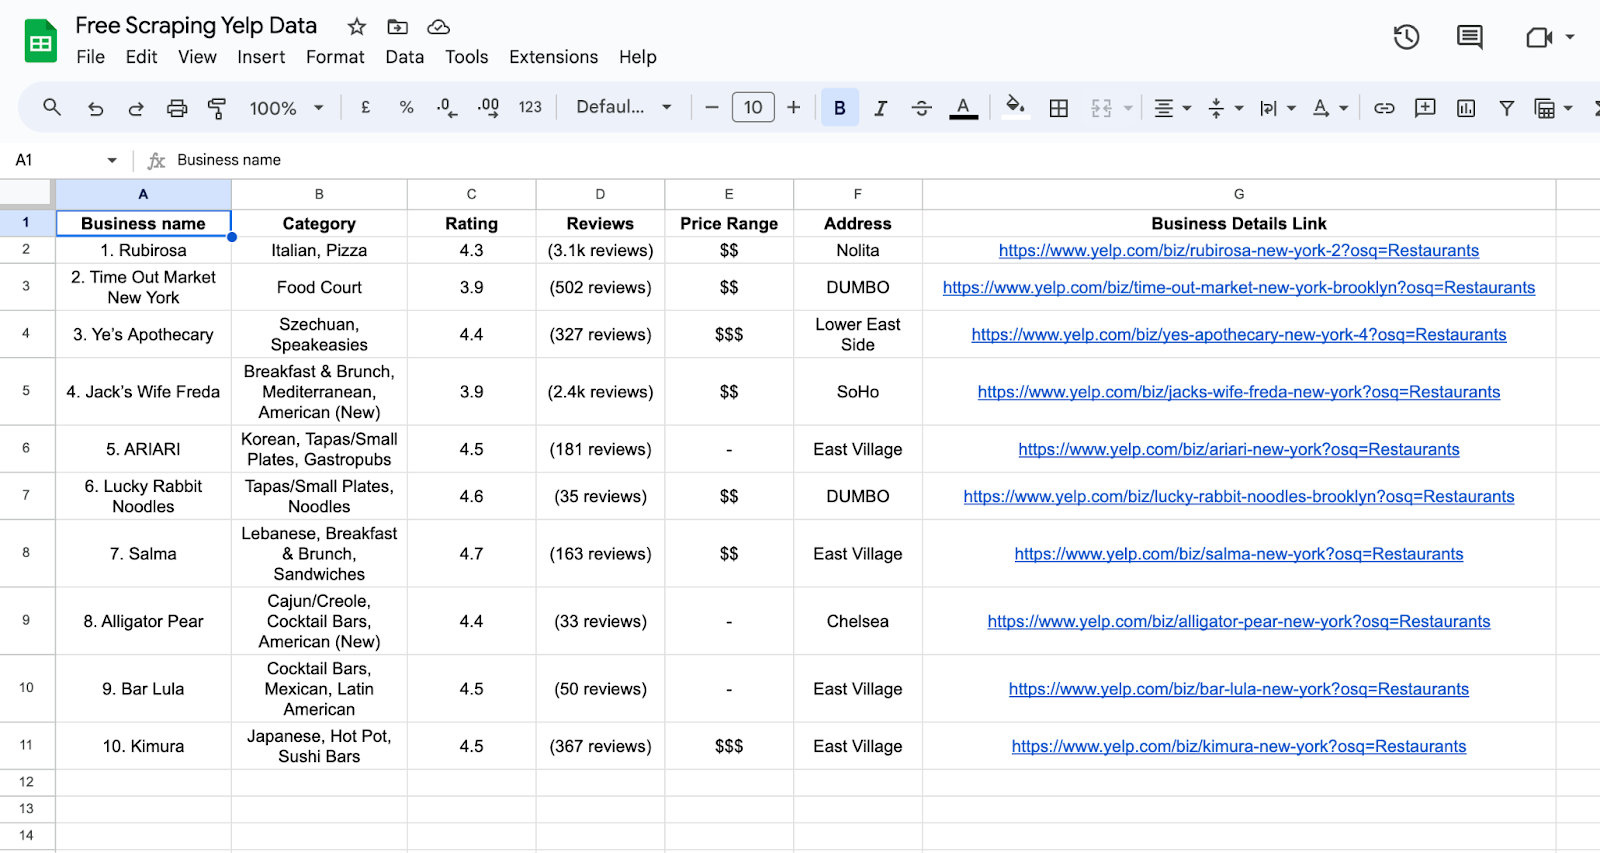Toggle italic formatting

tap(880, 108)
